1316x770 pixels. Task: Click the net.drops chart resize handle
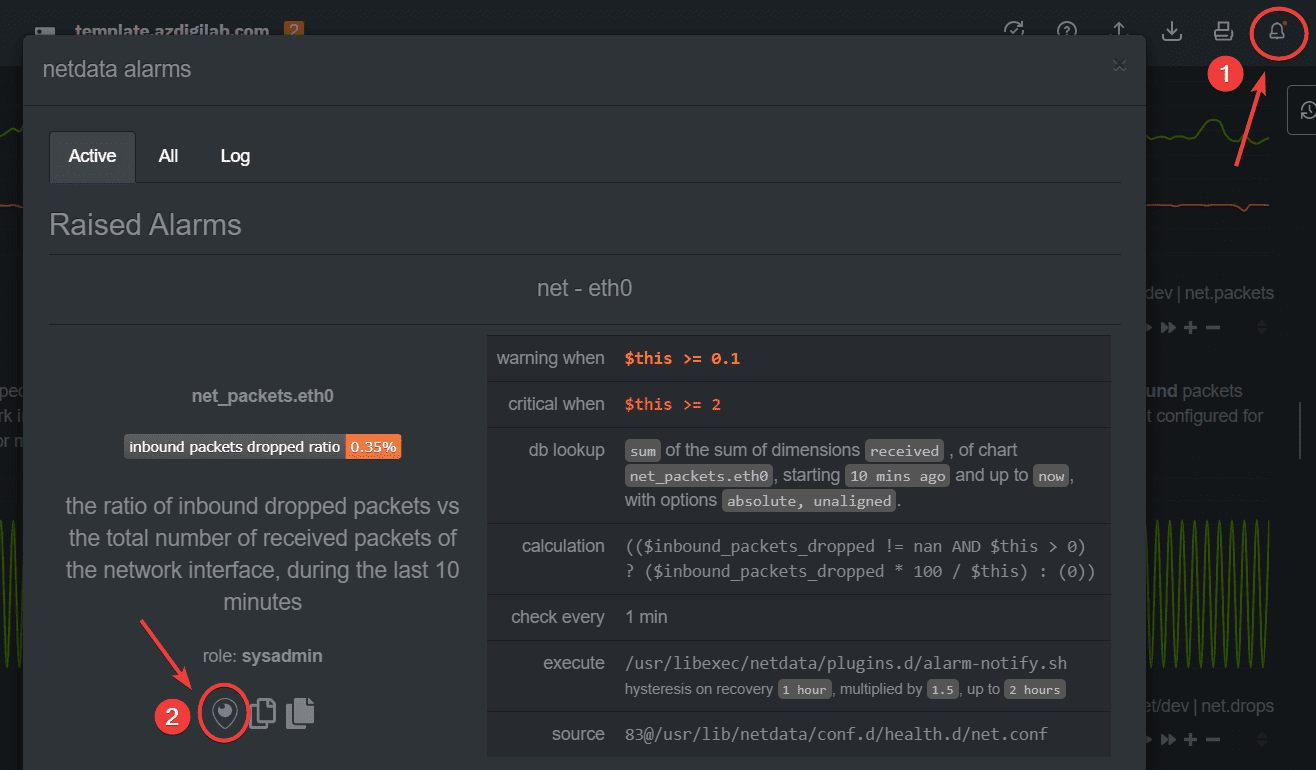pos(1262,740)
